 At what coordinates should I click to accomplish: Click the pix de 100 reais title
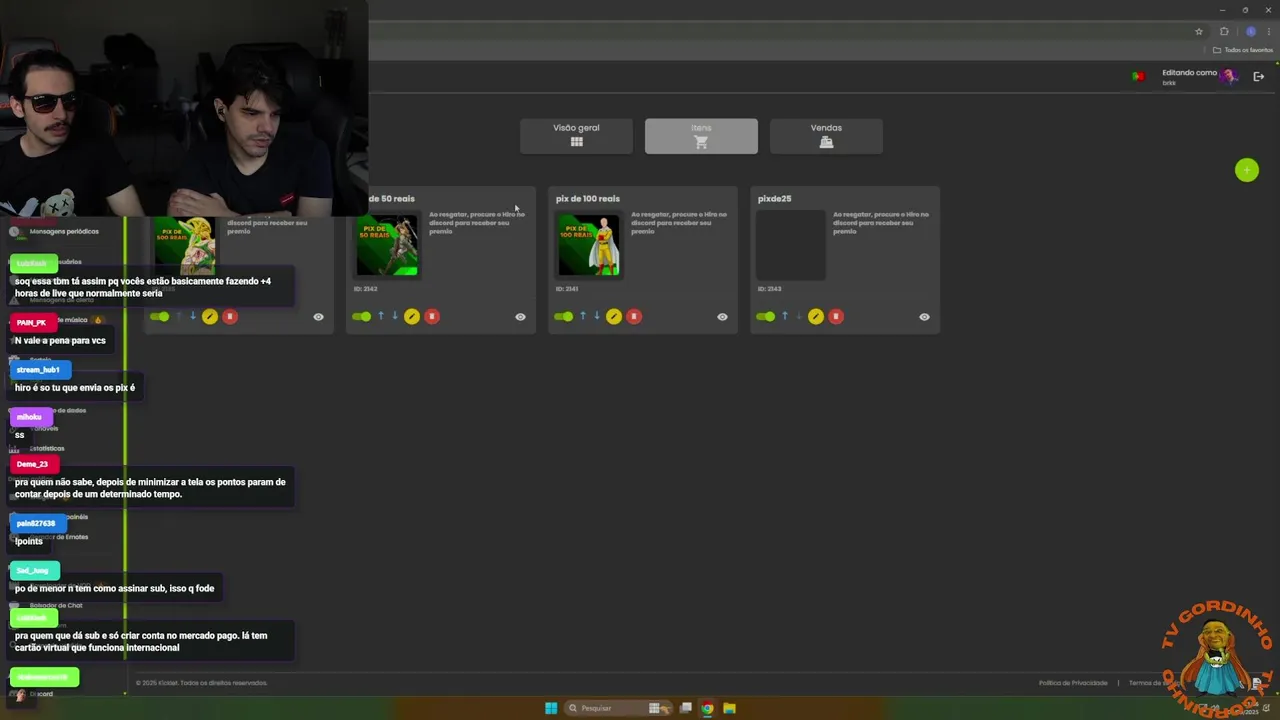coord(587,198)
